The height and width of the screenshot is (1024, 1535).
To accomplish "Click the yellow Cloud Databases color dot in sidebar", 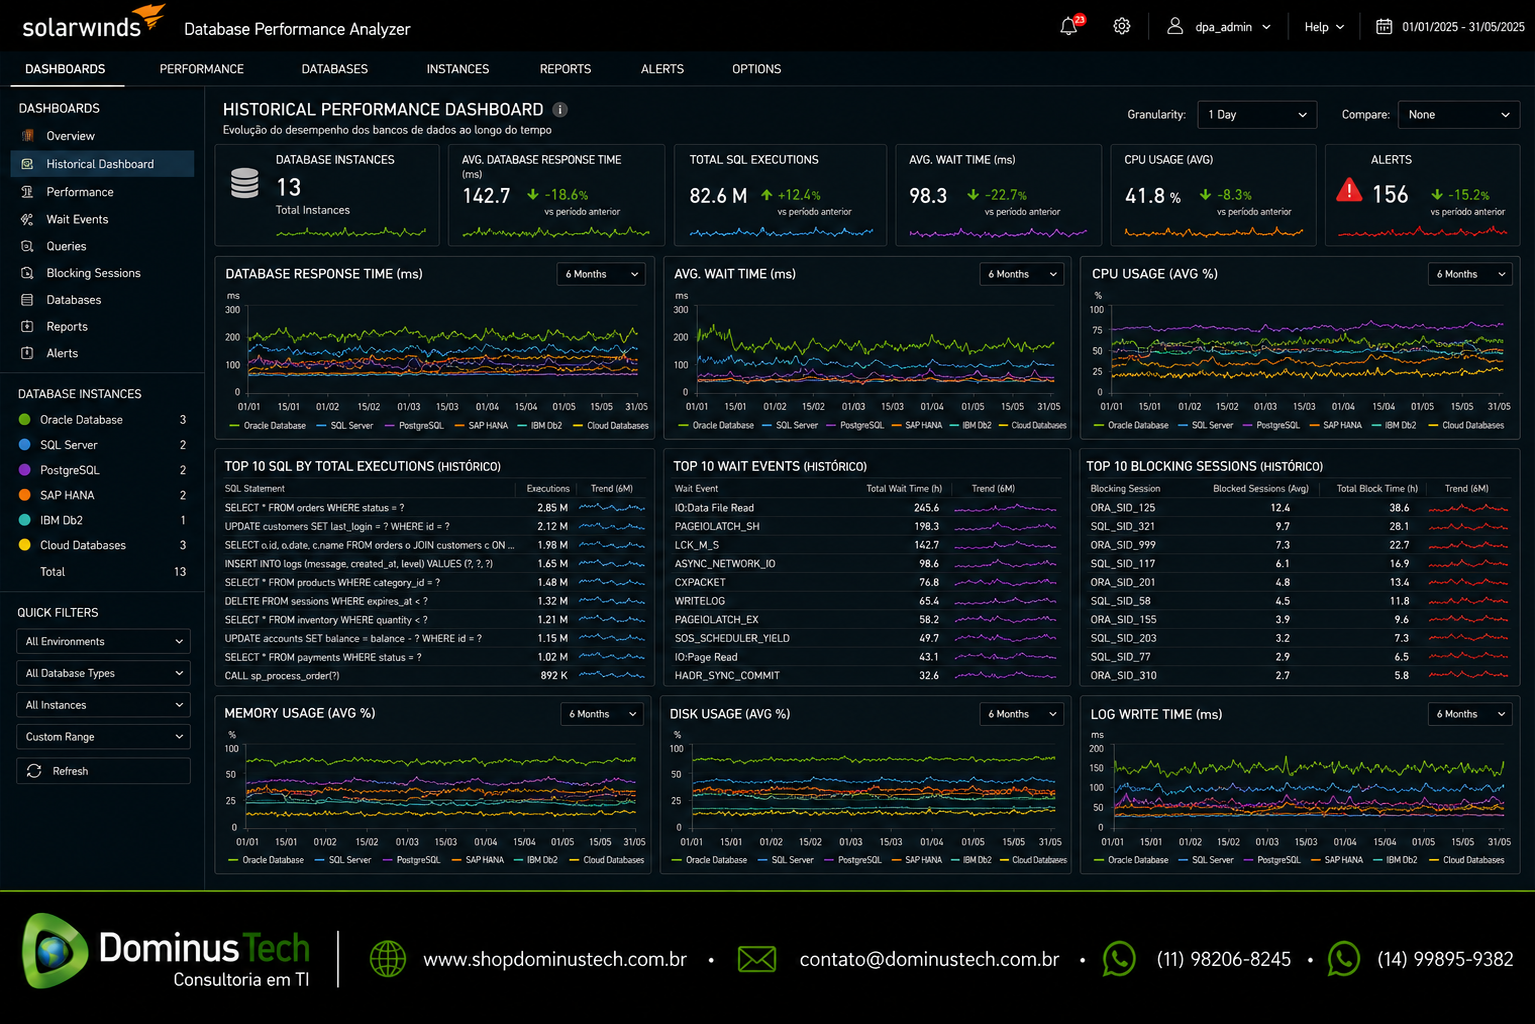I will click(25, 545).
